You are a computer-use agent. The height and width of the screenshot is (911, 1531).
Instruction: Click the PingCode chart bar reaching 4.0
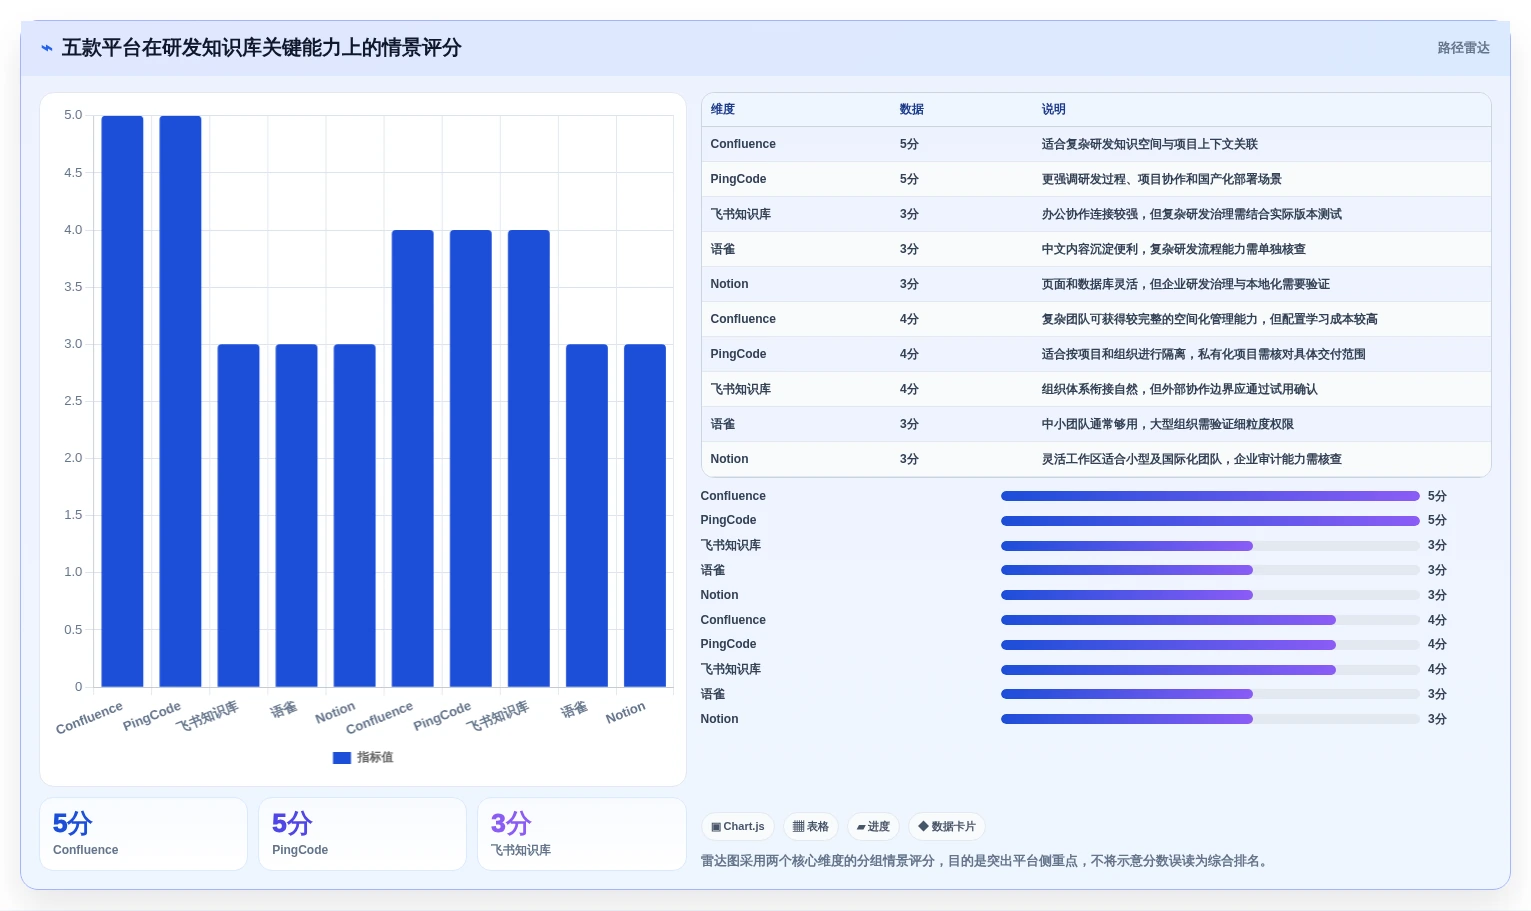coord(471,458)
